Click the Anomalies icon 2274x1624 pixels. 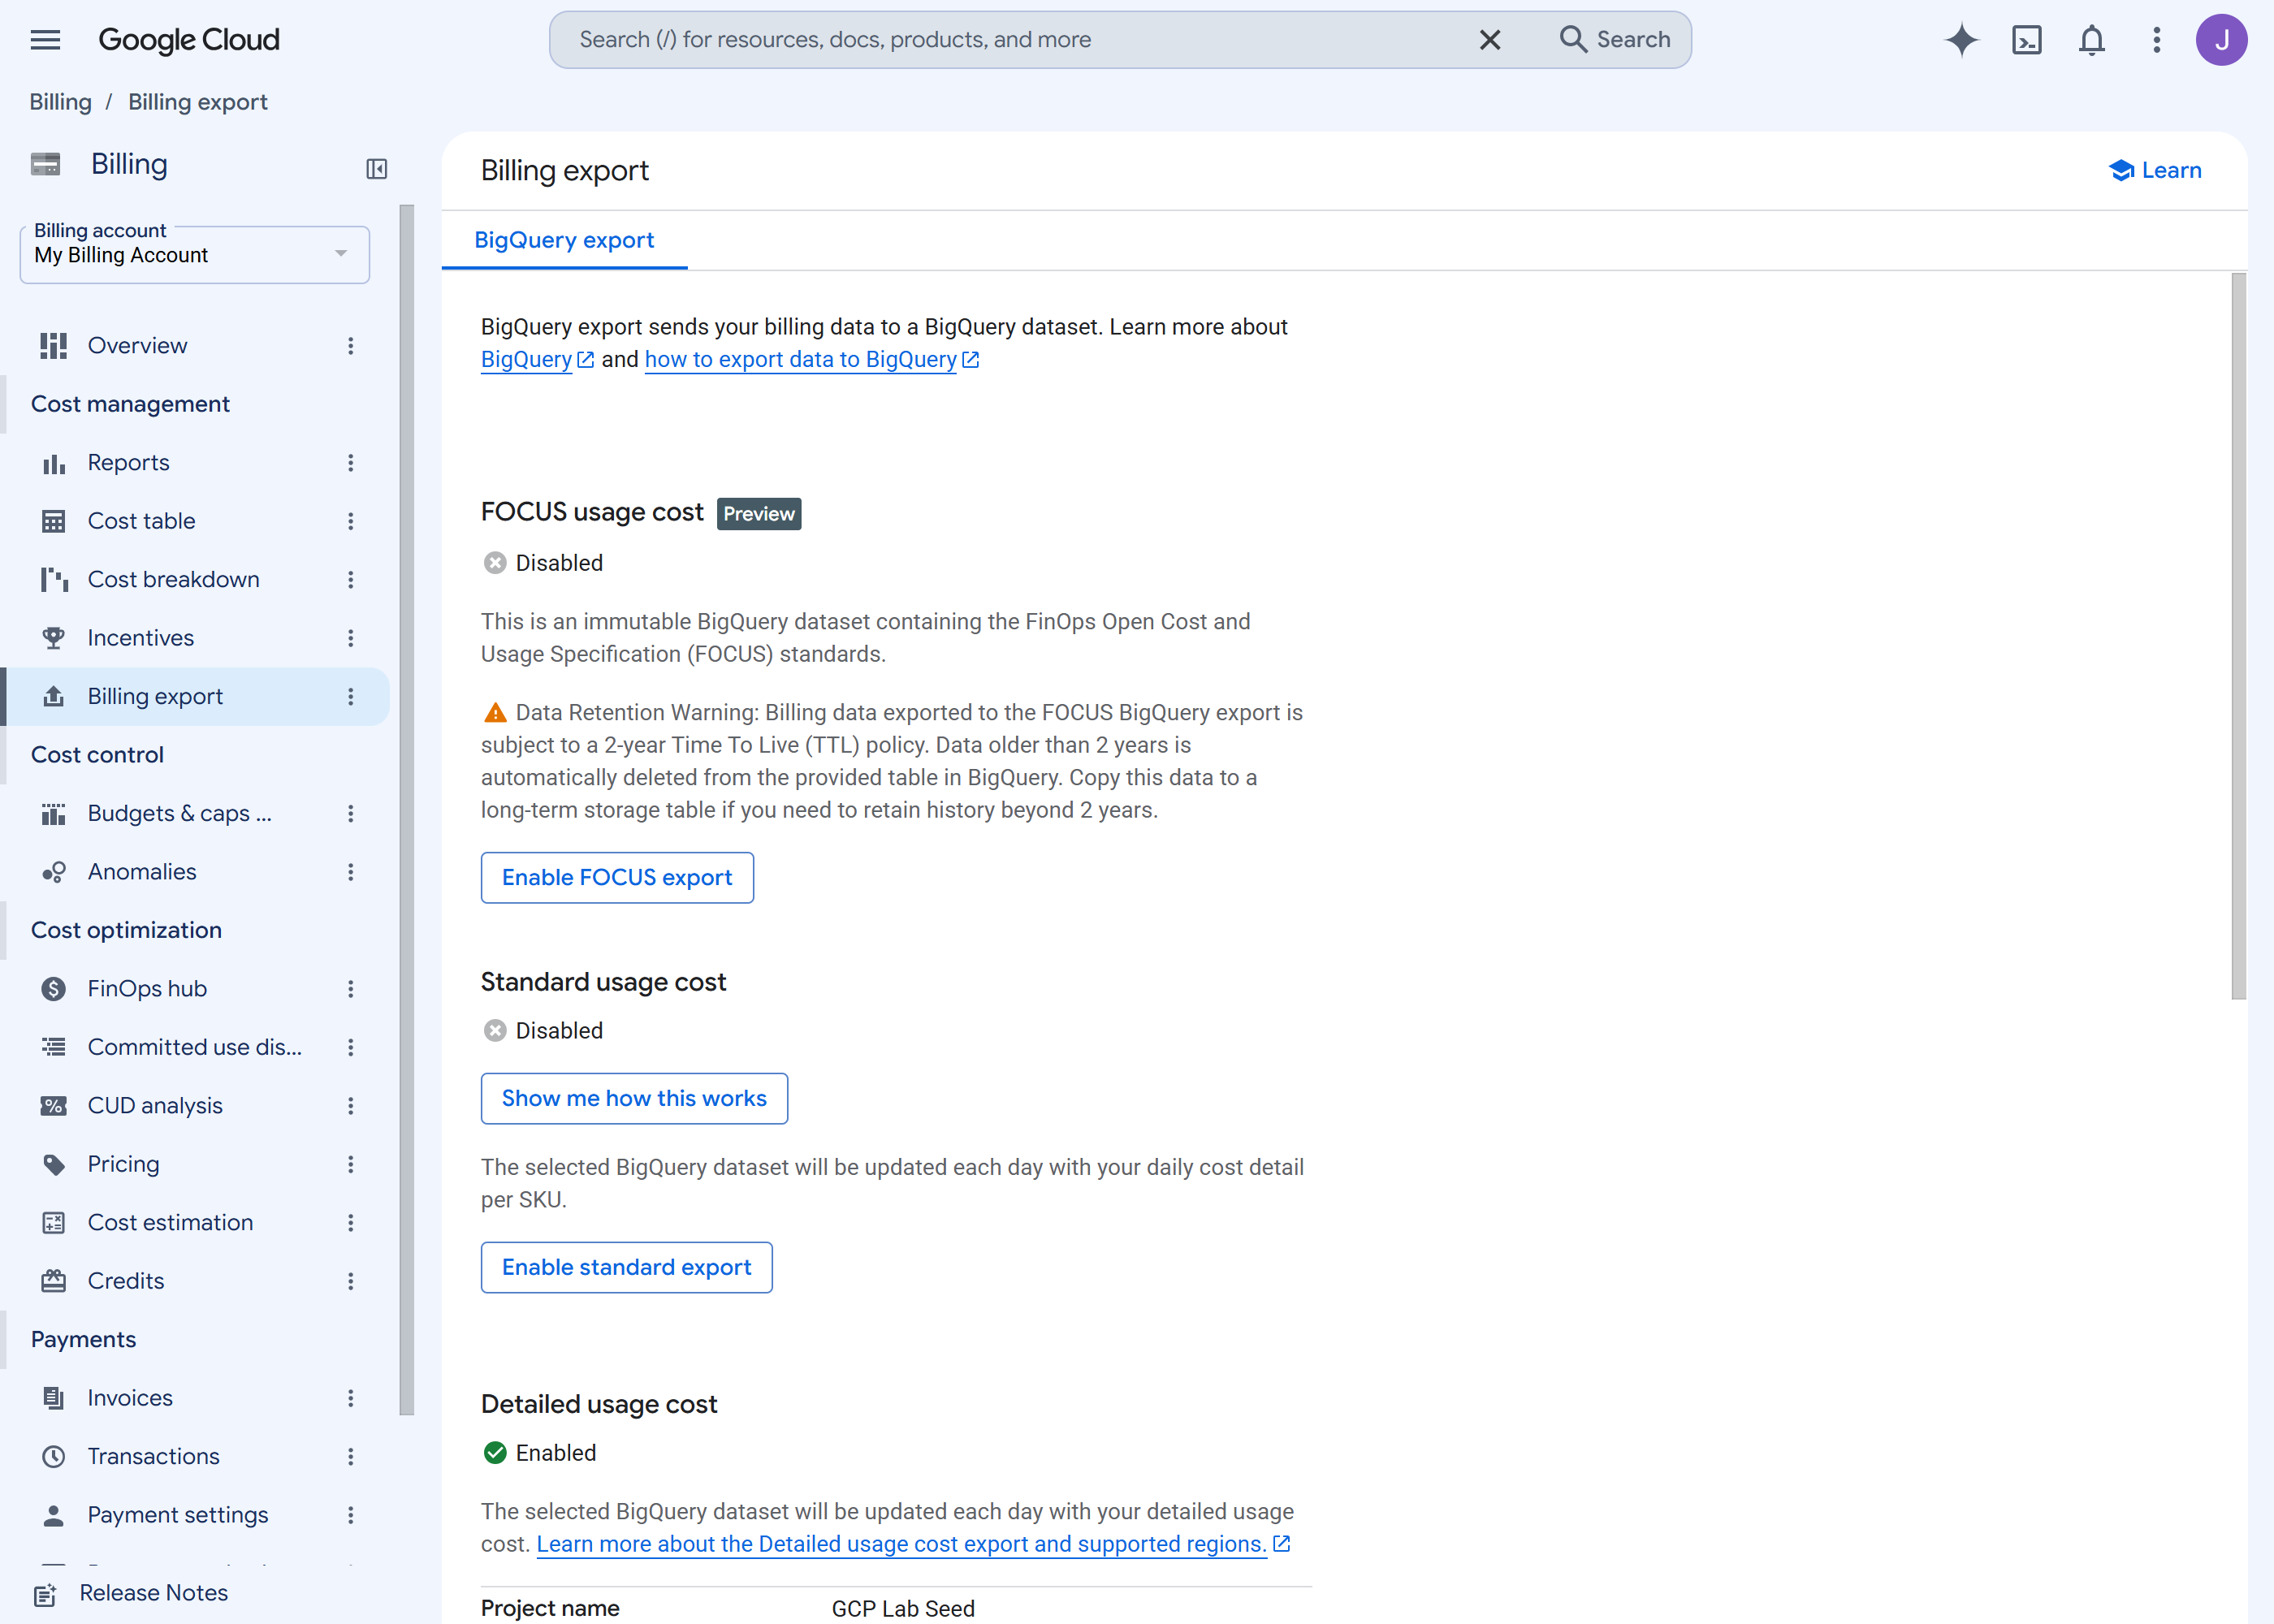(x=53, y=872)
